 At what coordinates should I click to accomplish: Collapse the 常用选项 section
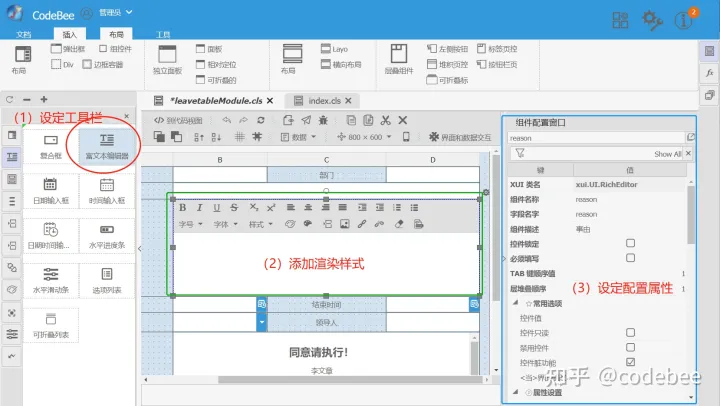click(x=516, y=303)
